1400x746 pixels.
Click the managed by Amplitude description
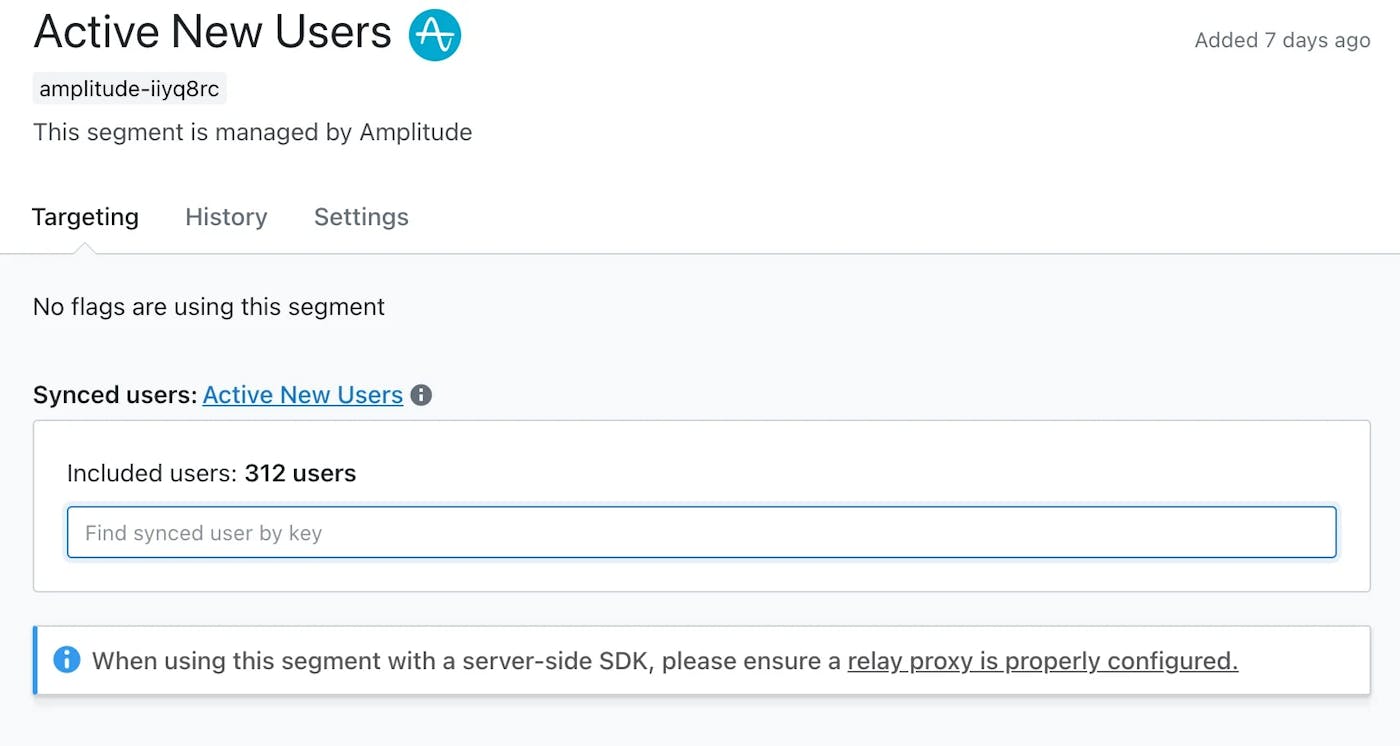coord(252,132)
